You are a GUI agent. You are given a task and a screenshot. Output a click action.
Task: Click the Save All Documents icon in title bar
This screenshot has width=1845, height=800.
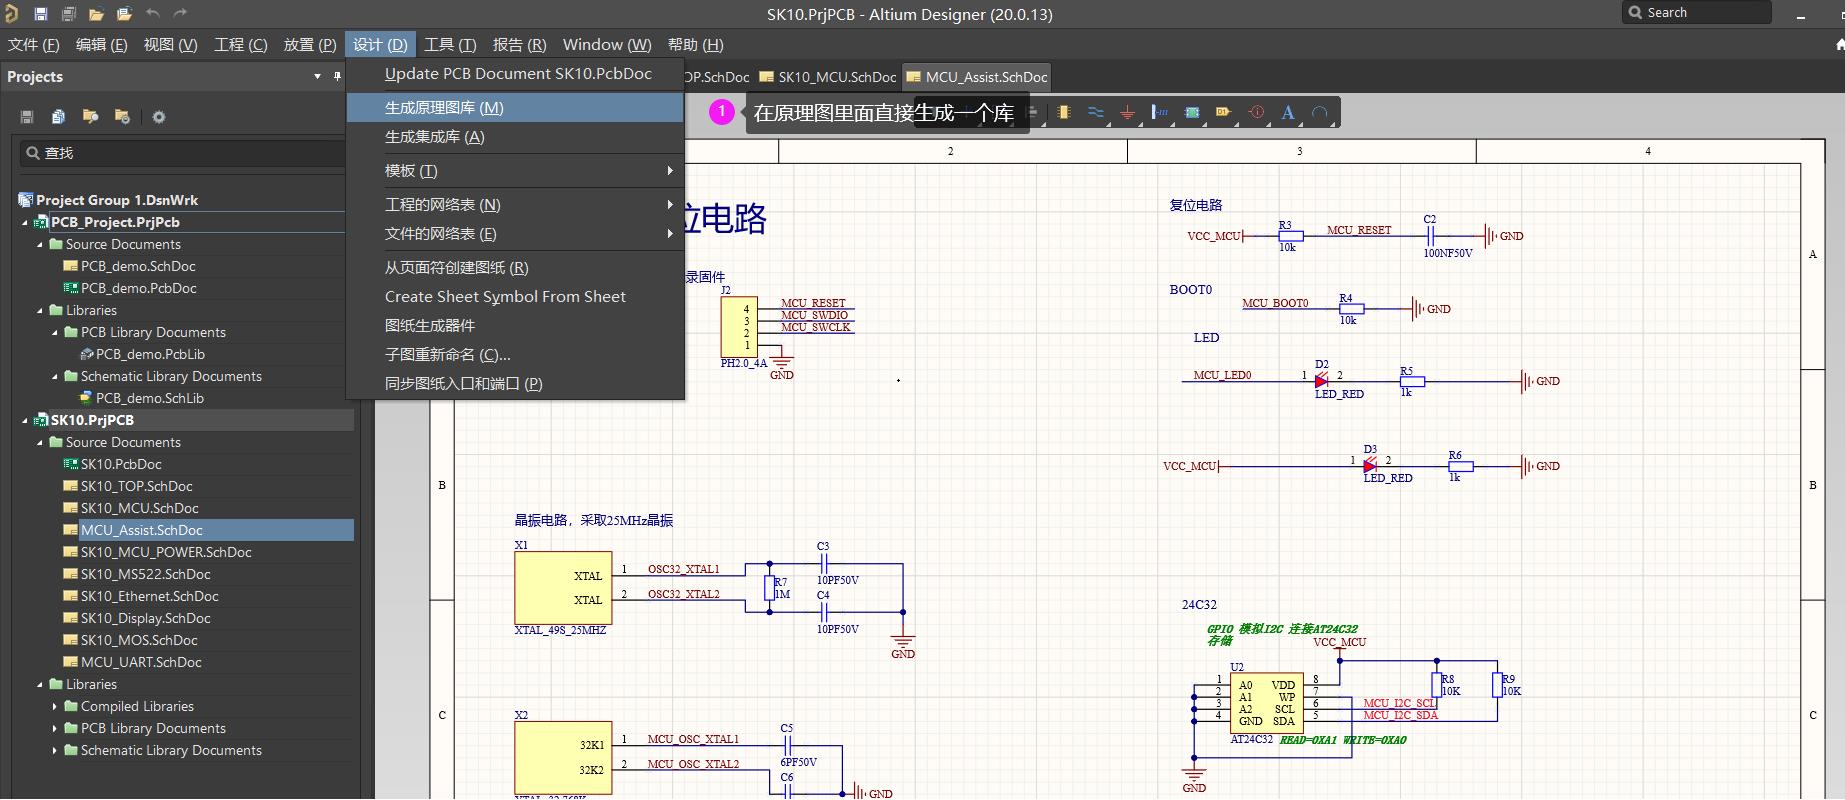68,14
